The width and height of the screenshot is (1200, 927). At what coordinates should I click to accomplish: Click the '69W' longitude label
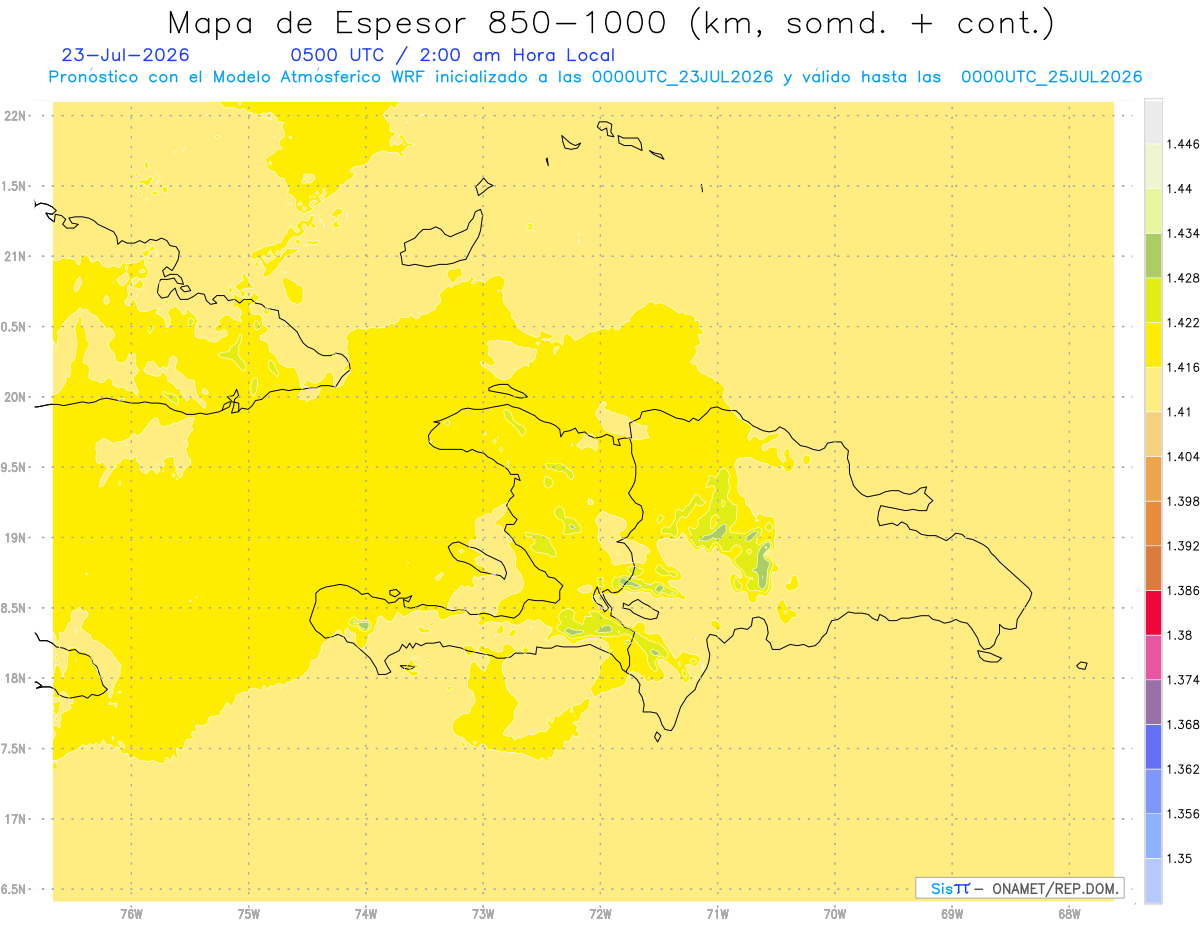951,913
